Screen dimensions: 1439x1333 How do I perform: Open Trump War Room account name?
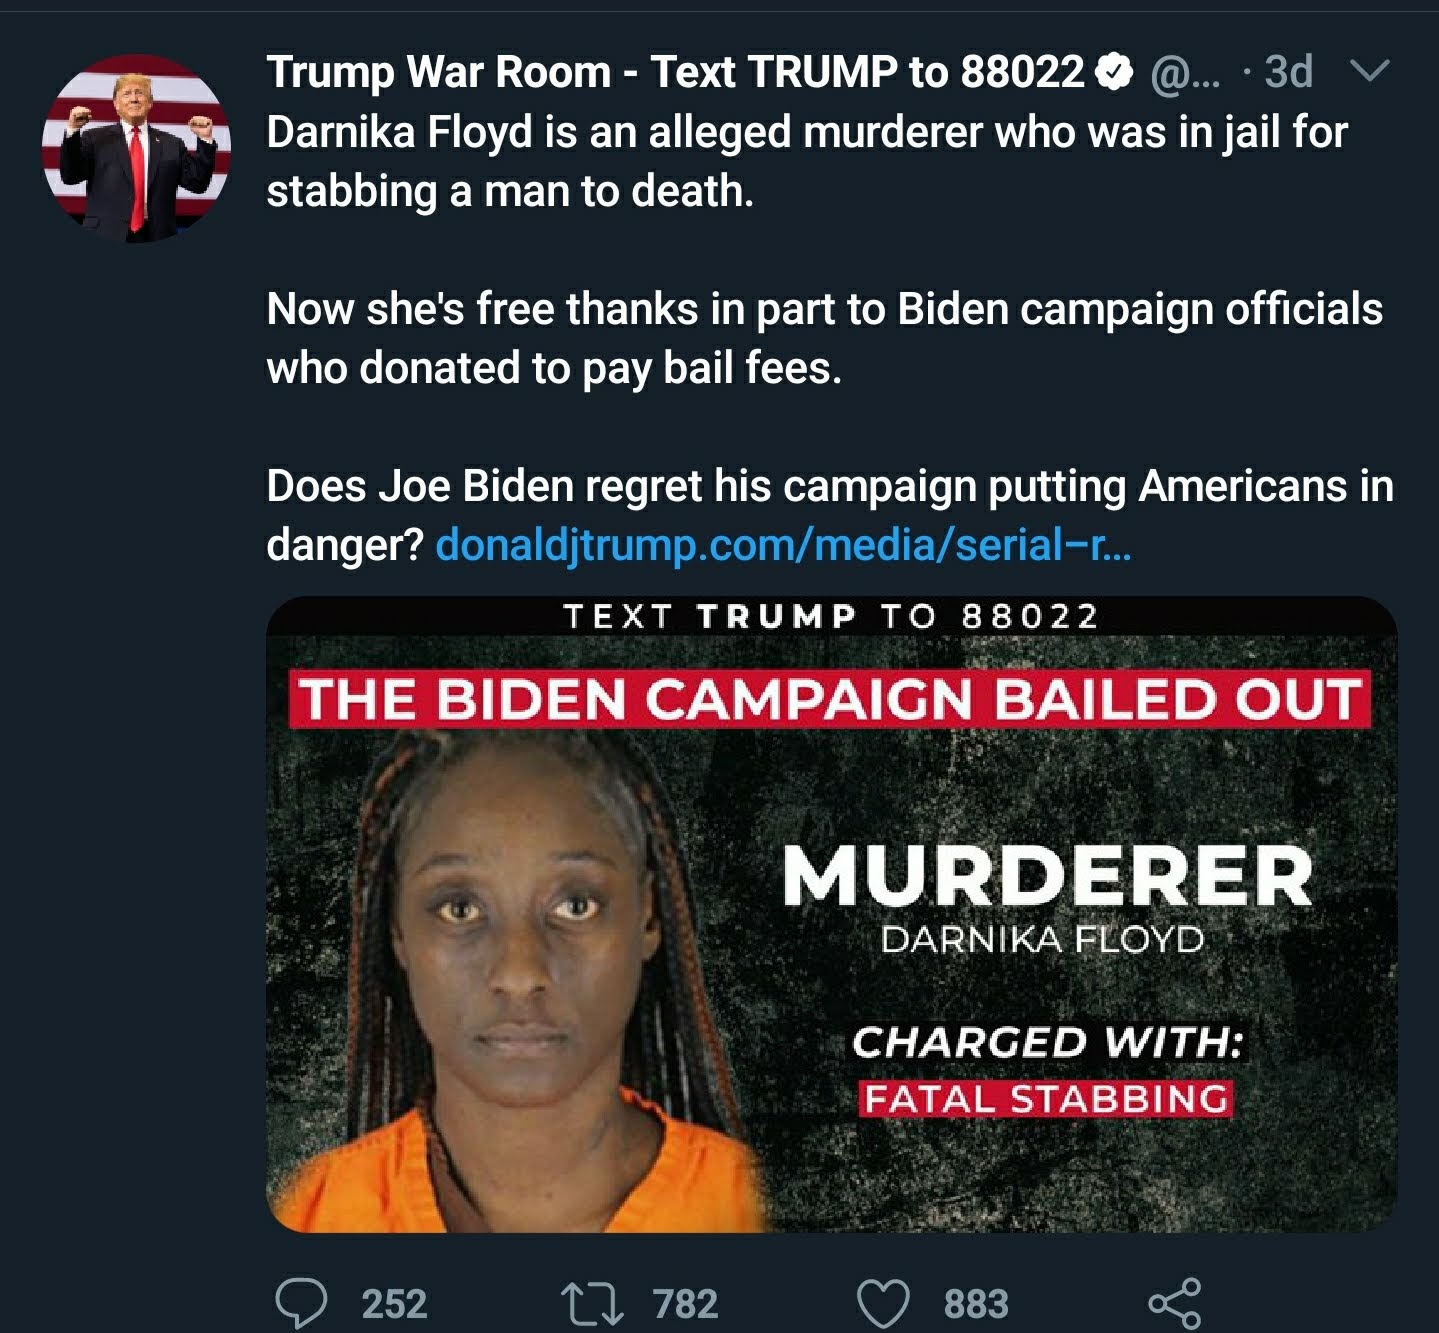[675, 72]
